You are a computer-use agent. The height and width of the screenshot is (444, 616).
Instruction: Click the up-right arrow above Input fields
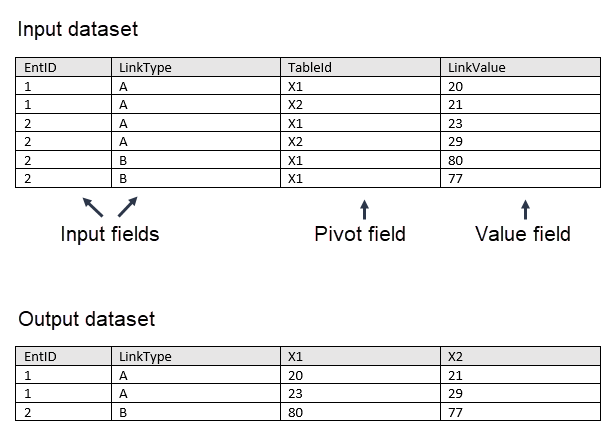127,207
